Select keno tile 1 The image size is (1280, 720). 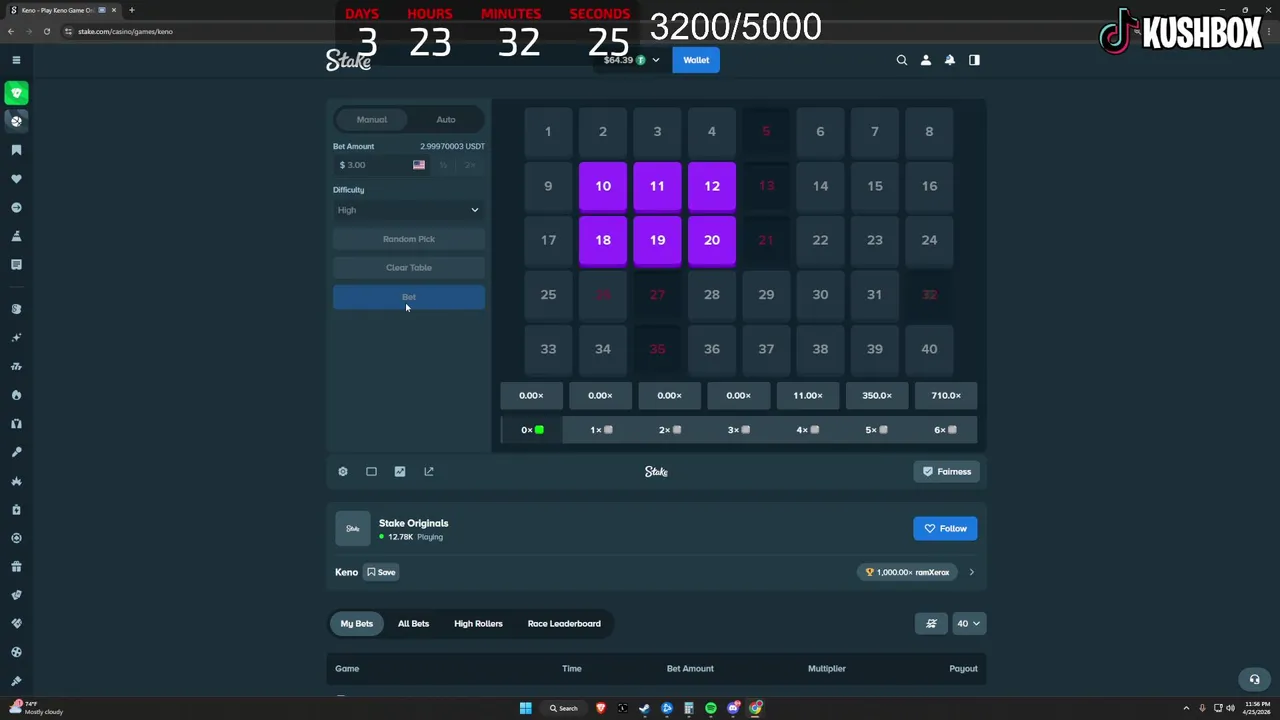click(548, 132)
